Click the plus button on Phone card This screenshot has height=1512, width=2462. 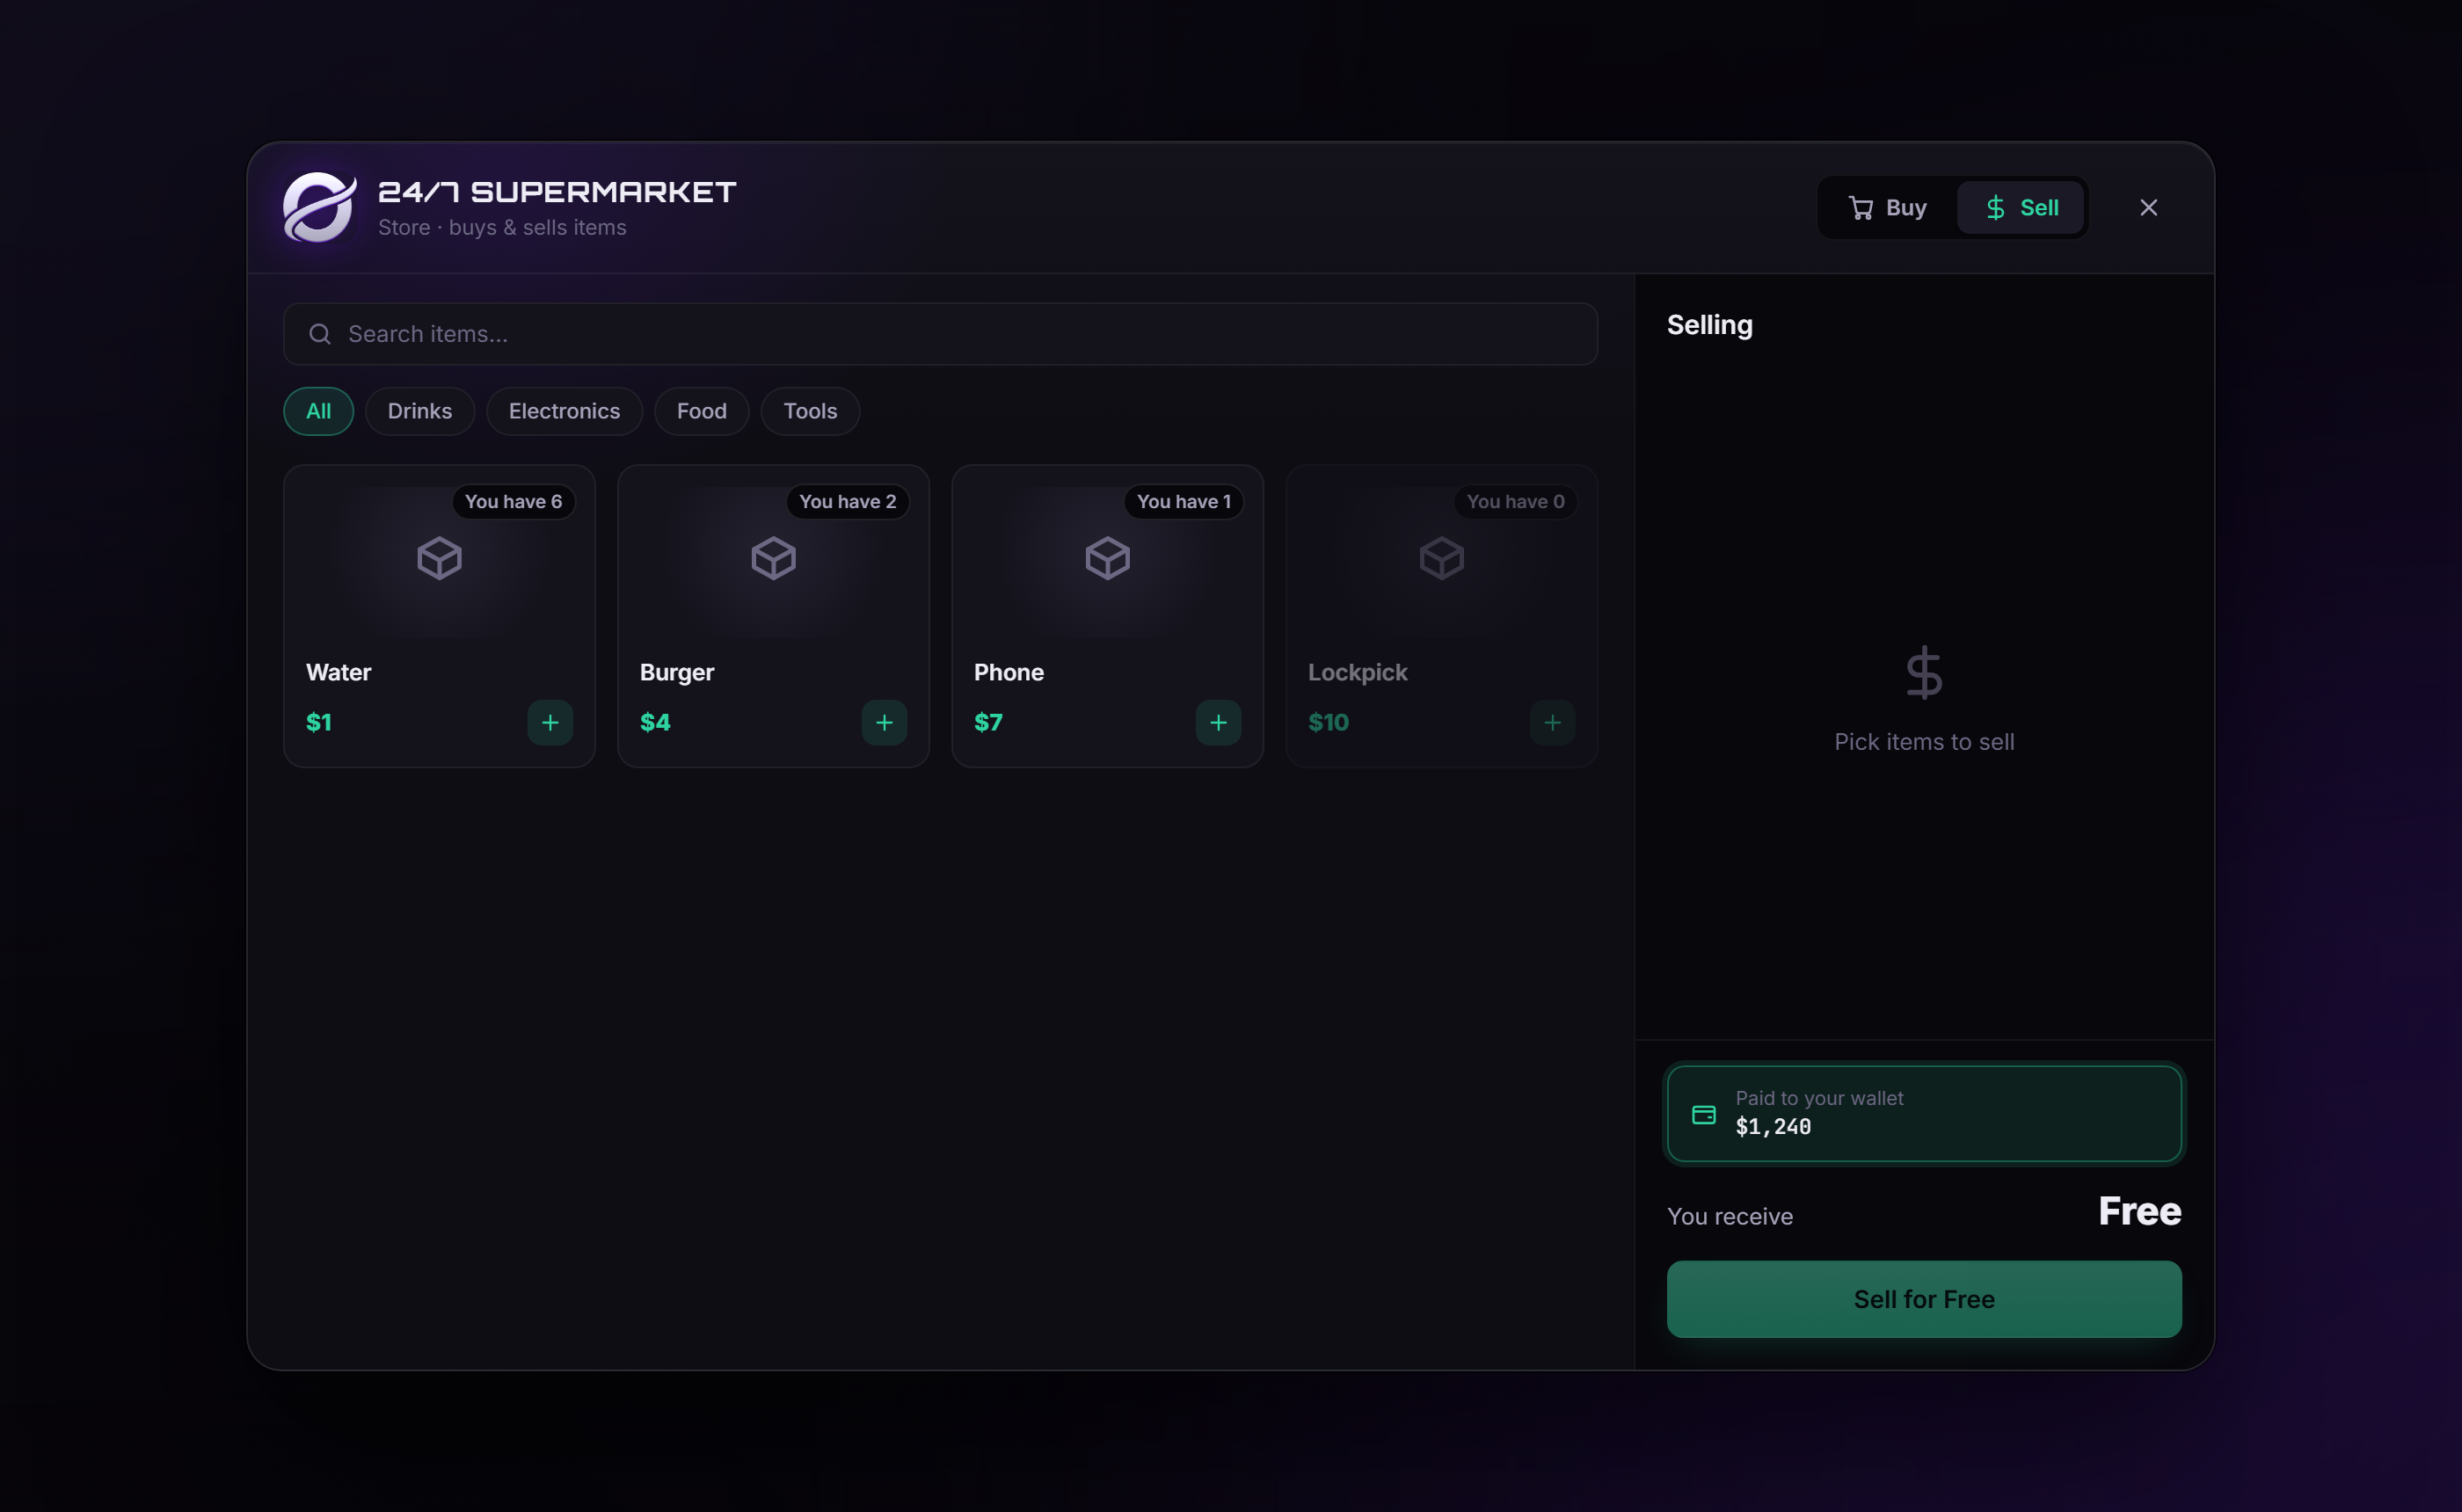point(1218,722)
